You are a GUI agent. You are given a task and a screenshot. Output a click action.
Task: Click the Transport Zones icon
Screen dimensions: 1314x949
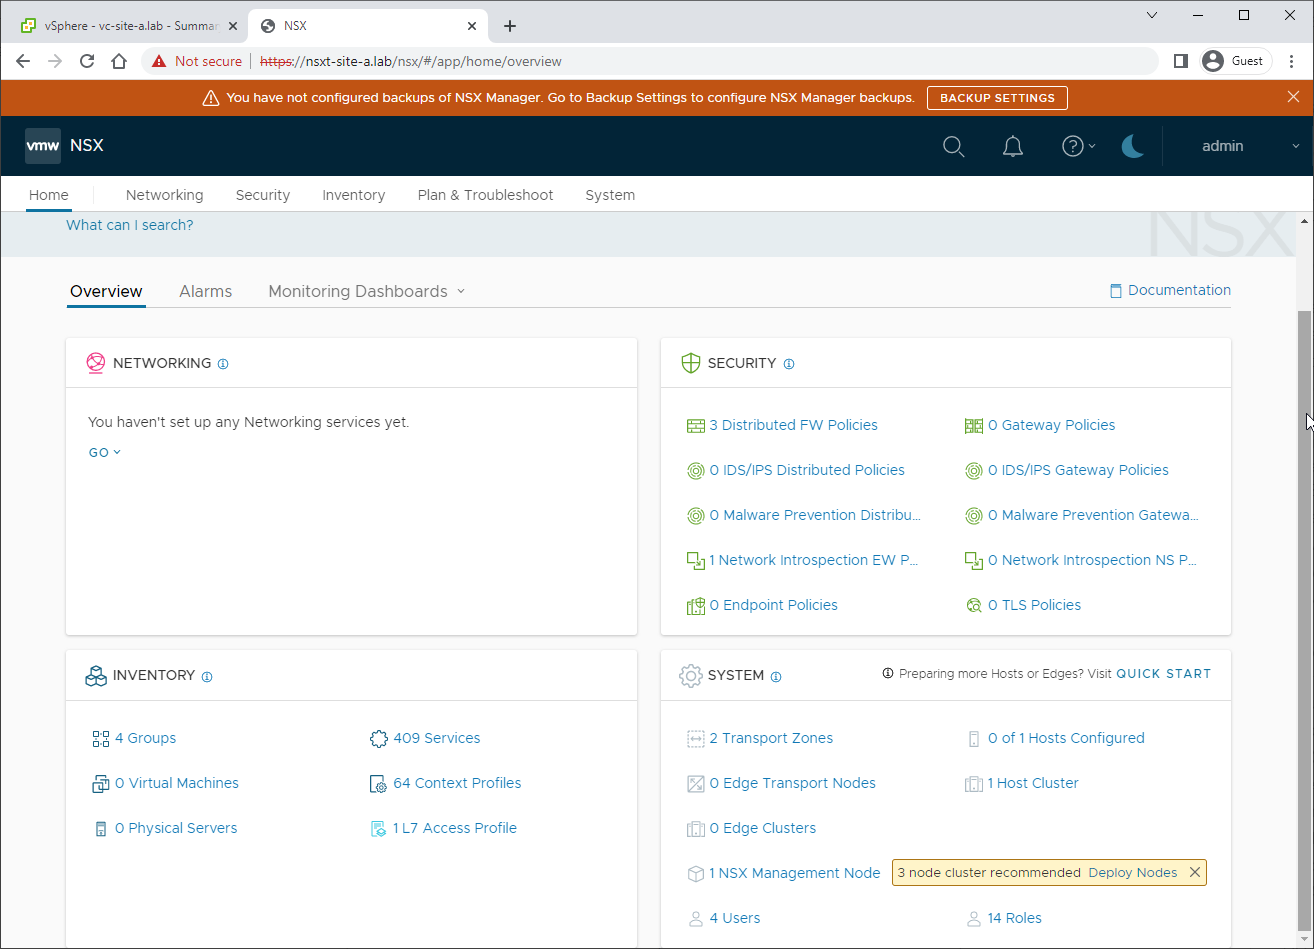(x=696, y=739)
